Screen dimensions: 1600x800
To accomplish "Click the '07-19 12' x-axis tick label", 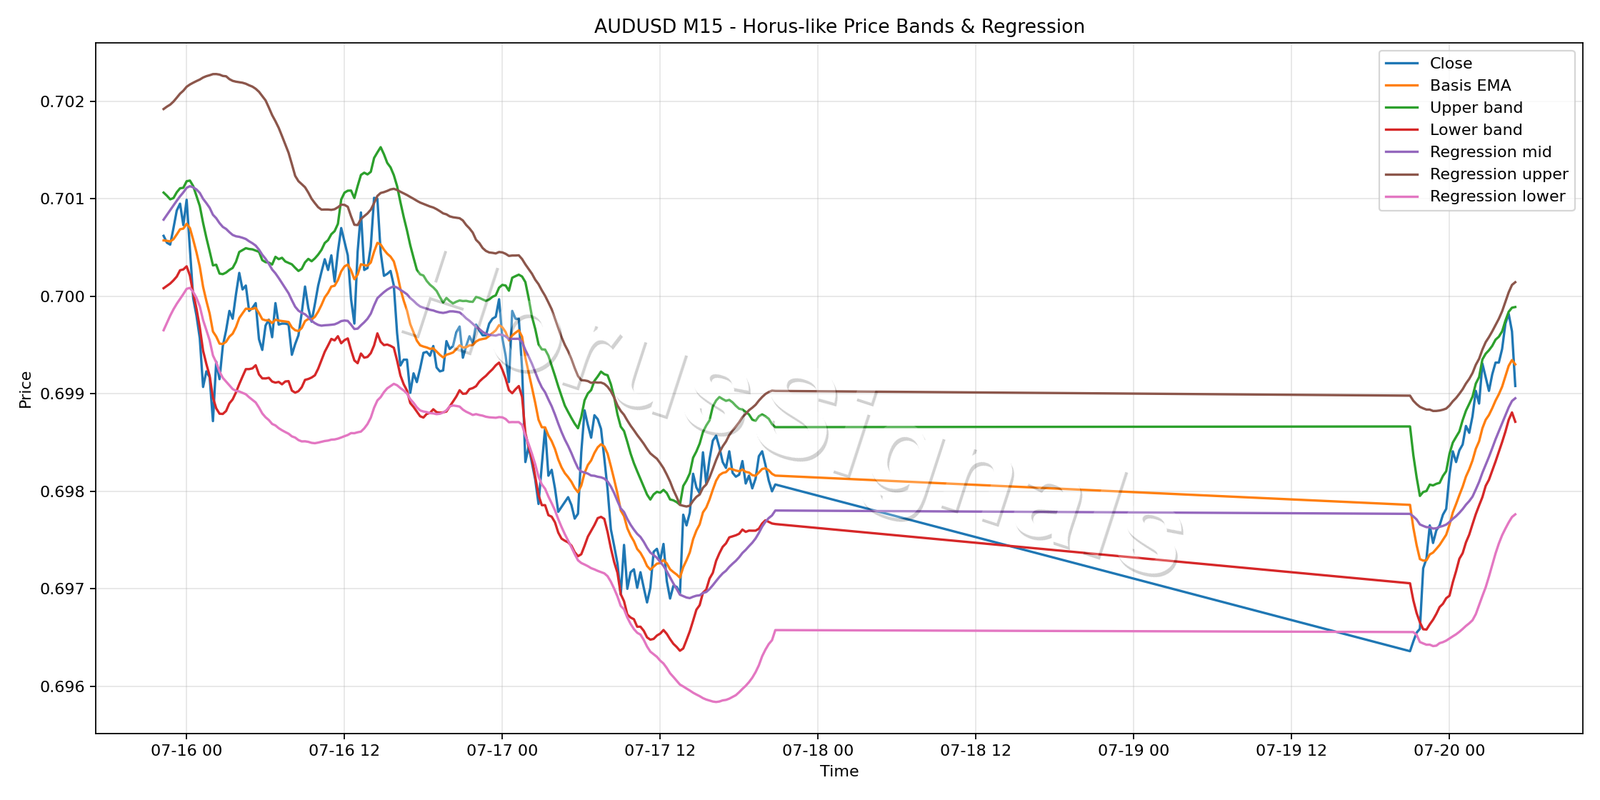I will point(1292,750).
